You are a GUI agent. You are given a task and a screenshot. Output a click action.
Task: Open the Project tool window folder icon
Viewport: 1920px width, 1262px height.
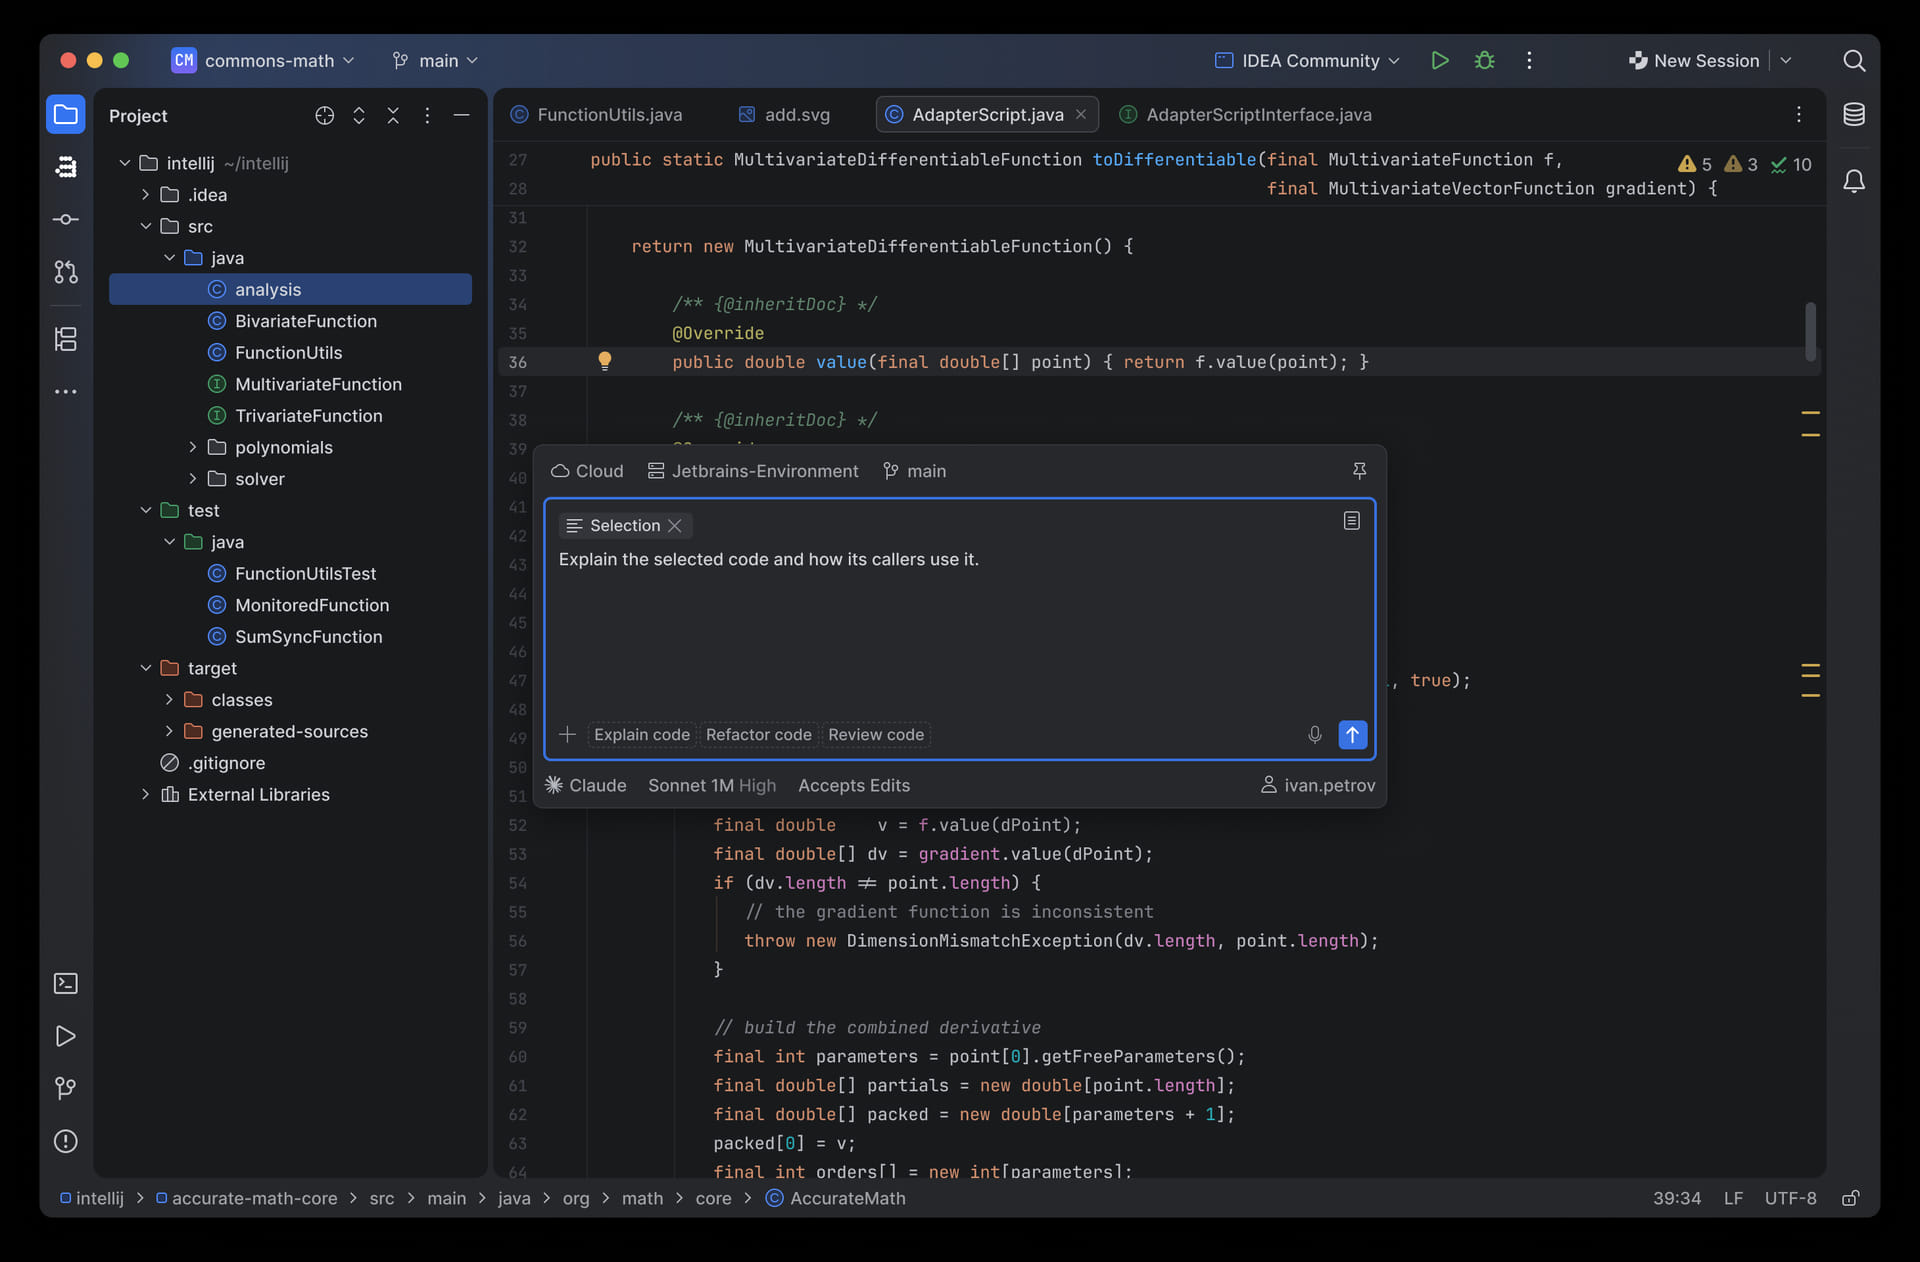(66, 115)
